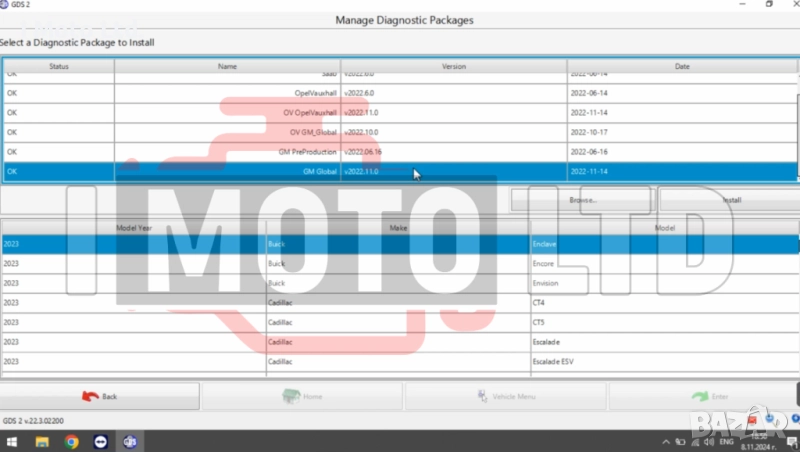Open the Windows Start menu
Viewport: 800px width, 452px height.
[11, 442]
